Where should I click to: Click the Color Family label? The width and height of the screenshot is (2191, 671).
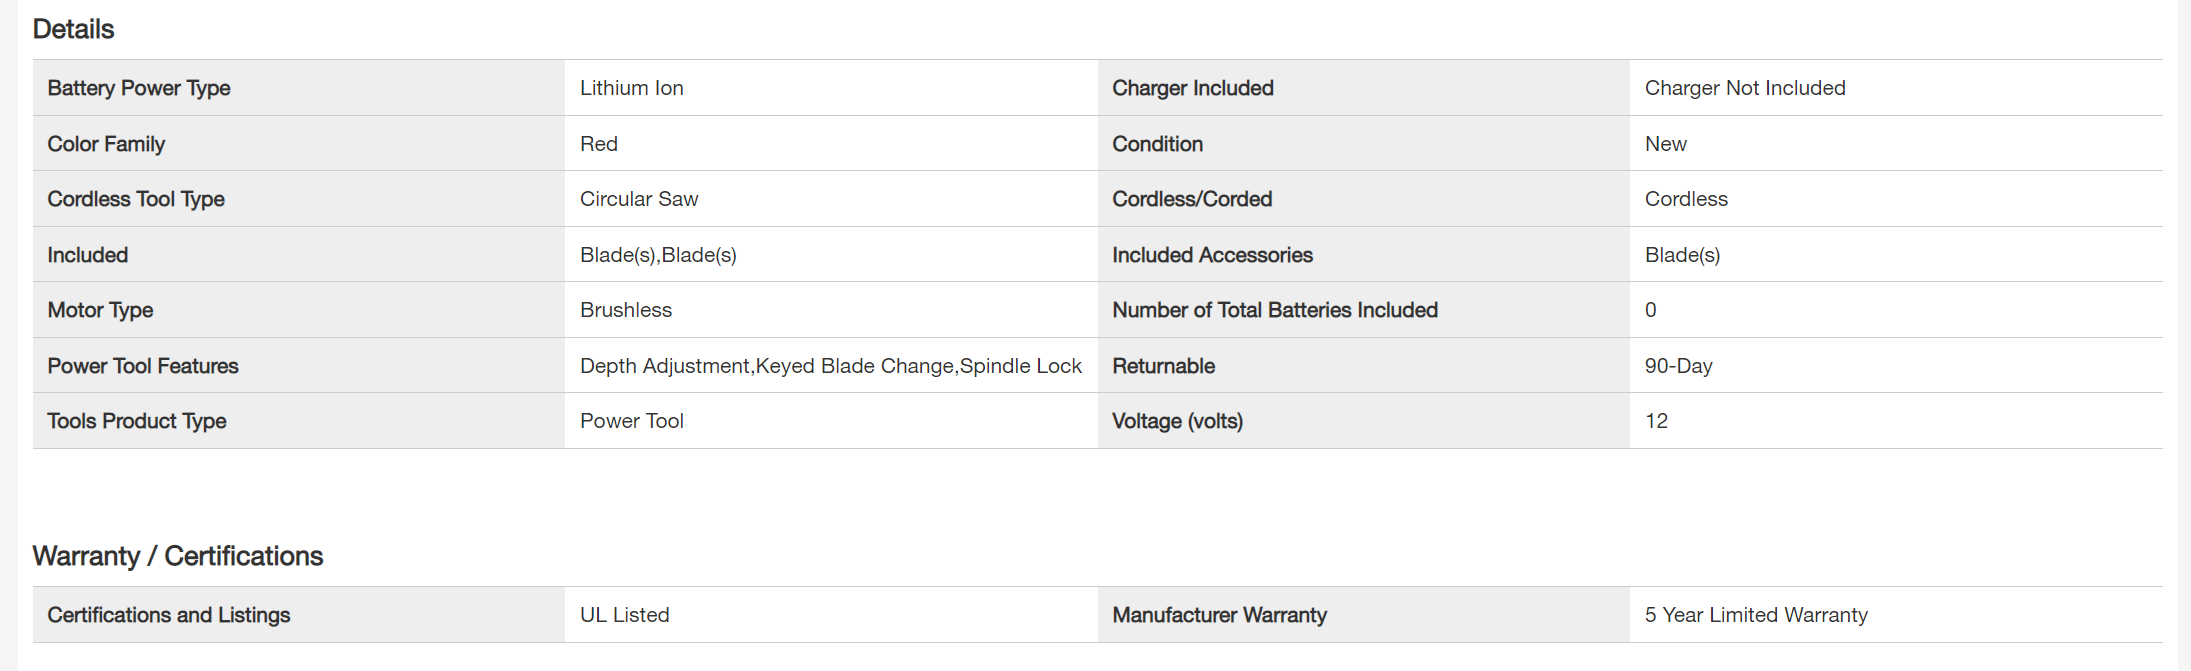(x=106, y=144)
